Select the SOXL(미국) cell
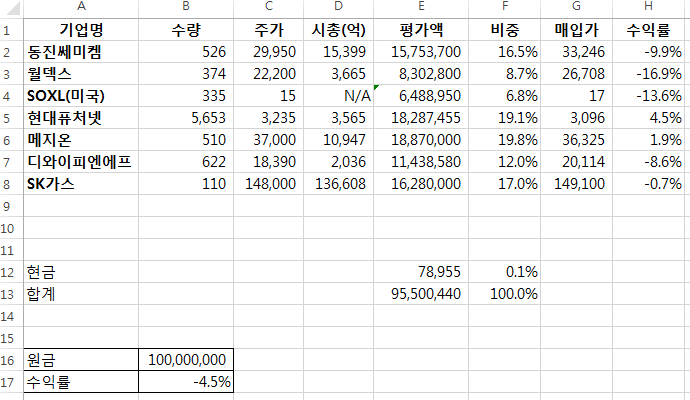The width and height of the screenshot is (690, 400). pyautogui.click(x=81, y=96)
